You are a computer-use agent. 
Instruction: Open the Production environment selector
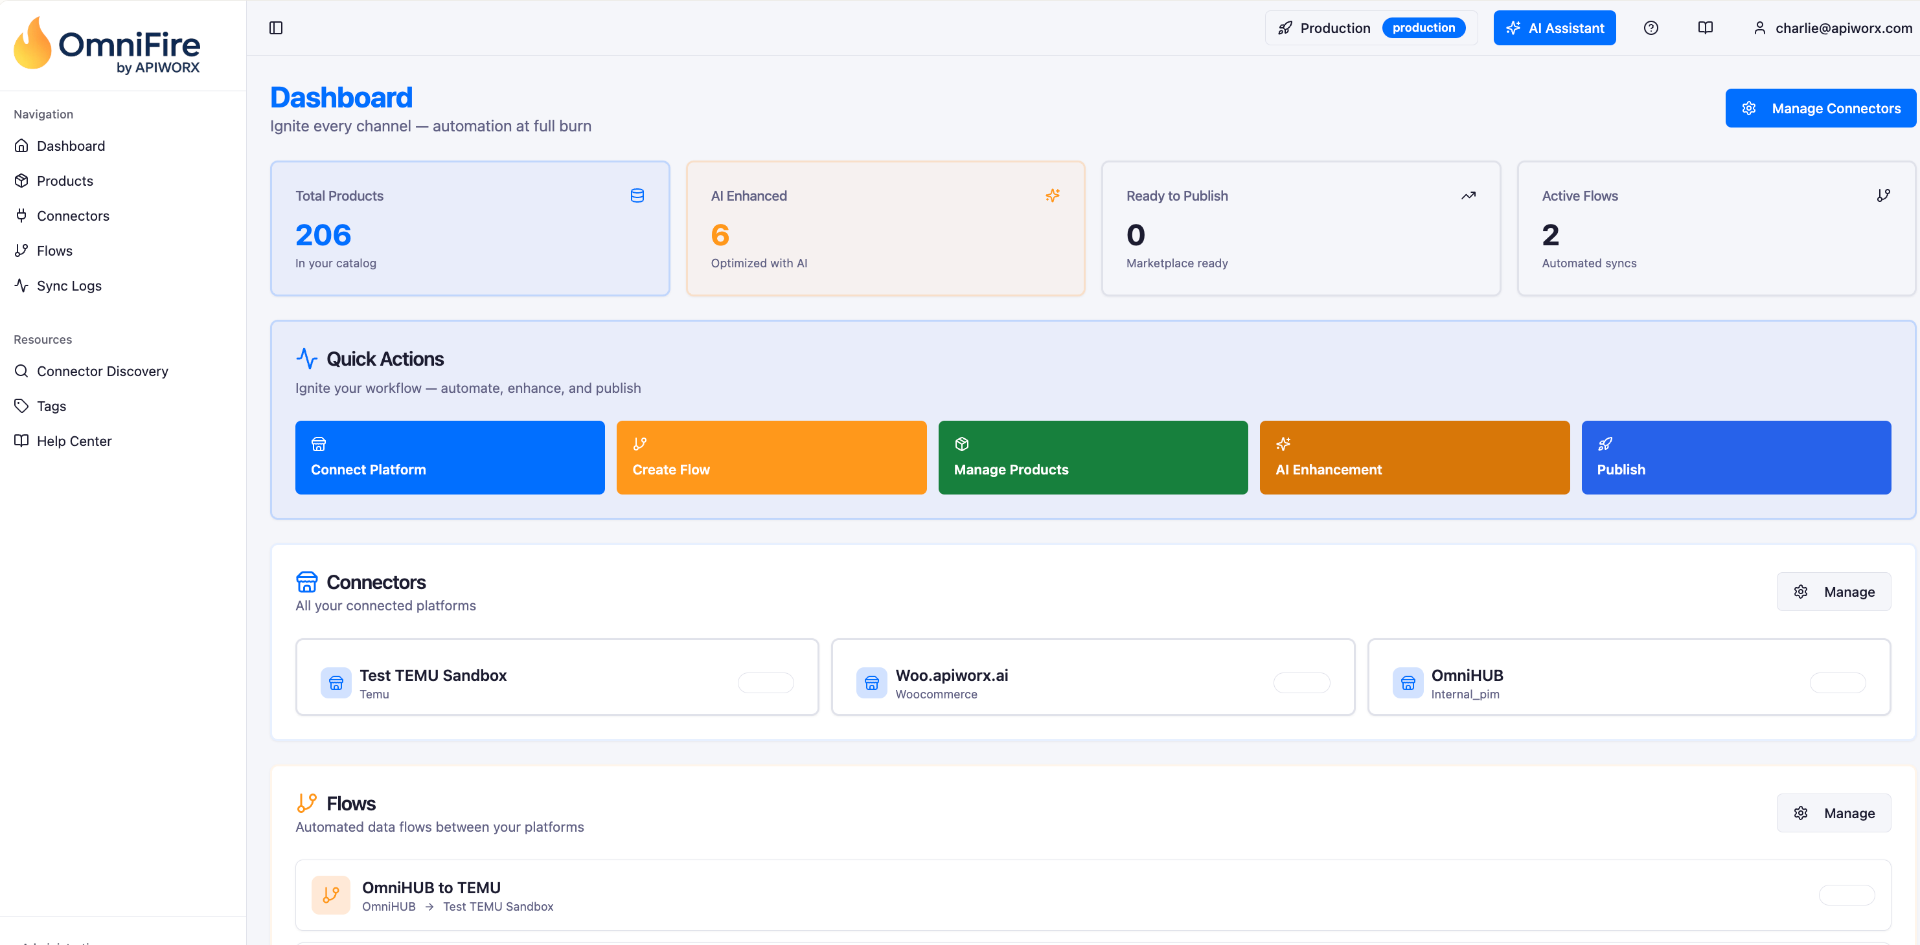tap(1370, 27)
